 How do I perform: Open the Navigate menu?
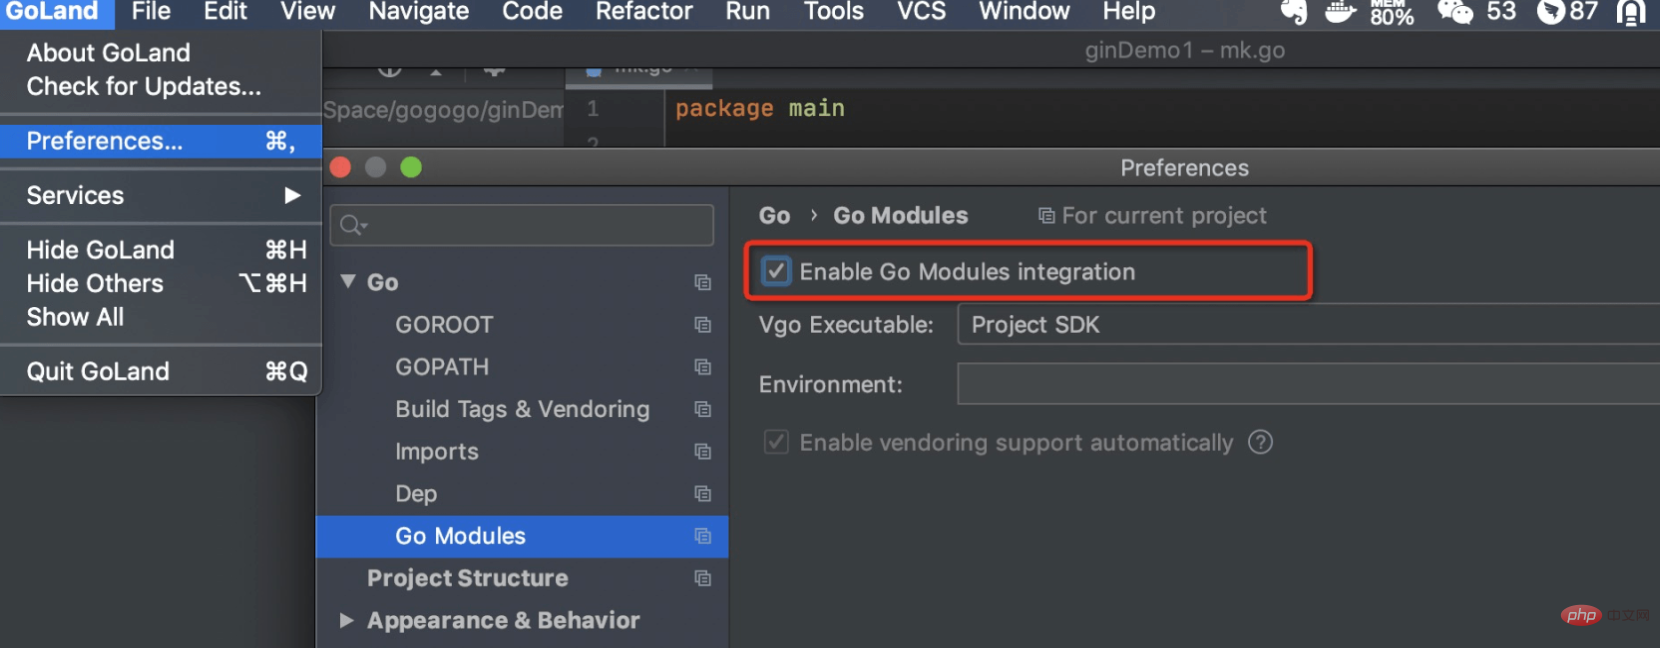[x=419, y=12]
